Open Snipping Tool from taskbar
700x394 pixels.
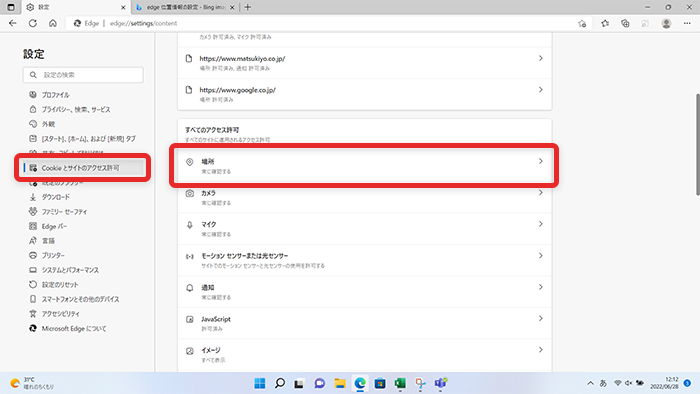click(x=420, y=383)
